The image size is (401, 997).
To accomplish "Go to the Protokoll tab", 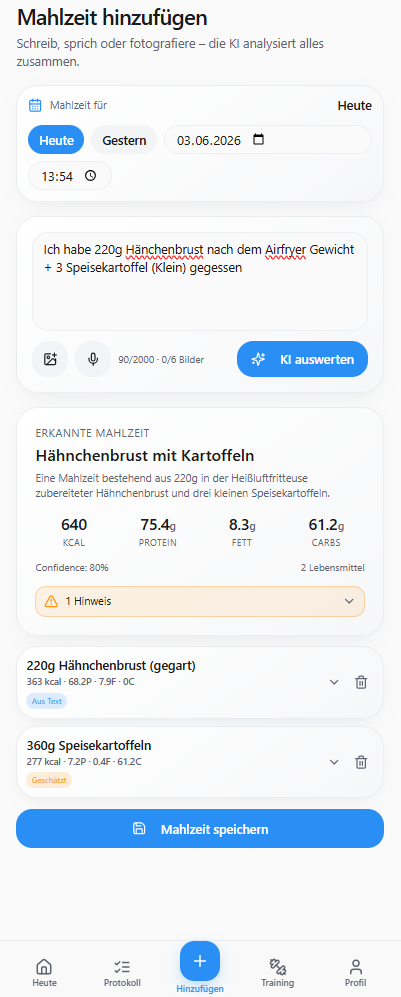I will pos(121,973).
